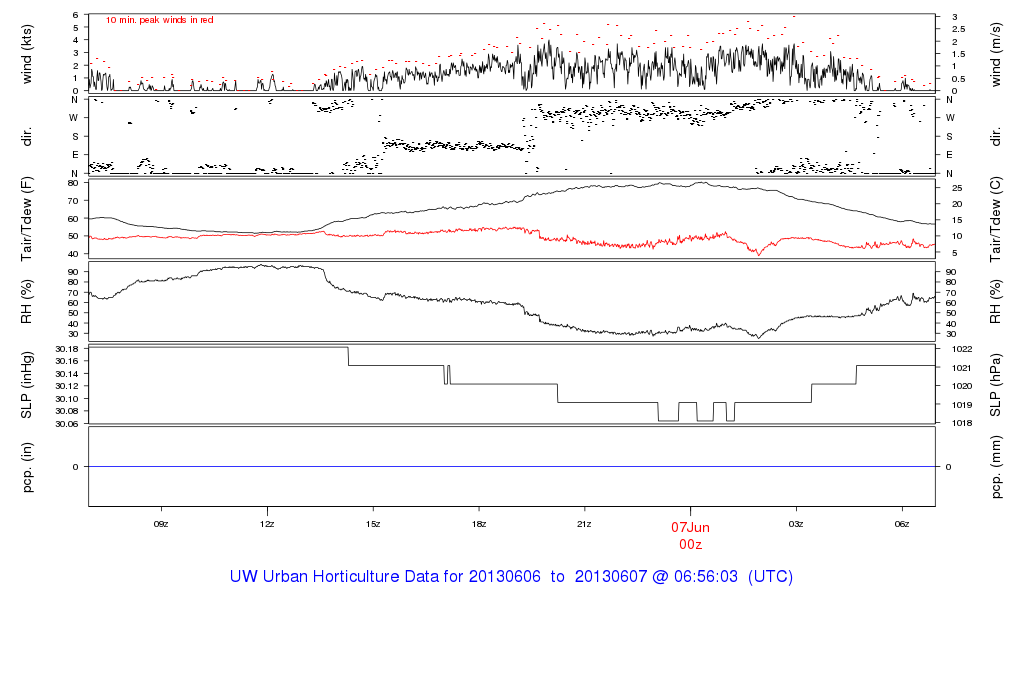The height and width of the screenshot is (700, 1024).
Task: Click the '18z' time axis label
Action: coord(479,524)
